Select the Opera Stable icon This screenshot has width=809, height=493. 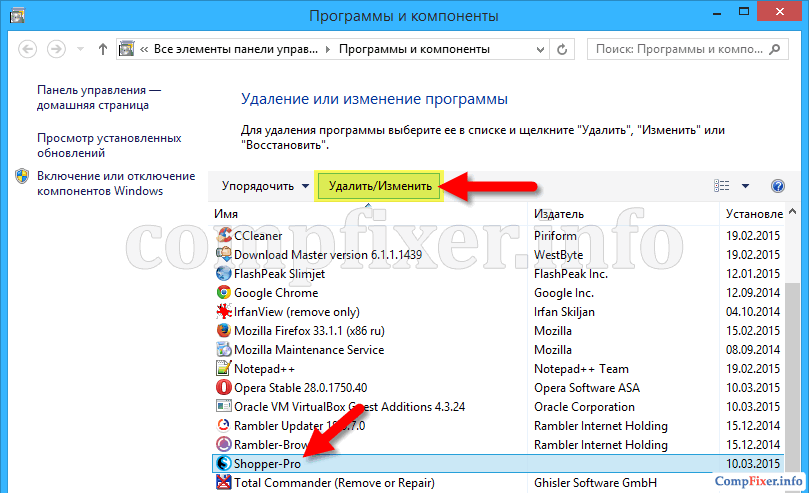[x=224, y=388]
